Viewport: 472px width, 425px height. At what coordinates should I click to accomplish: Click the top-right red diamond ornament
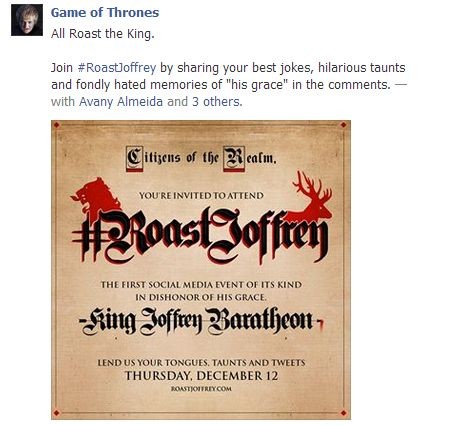[344, 125]
